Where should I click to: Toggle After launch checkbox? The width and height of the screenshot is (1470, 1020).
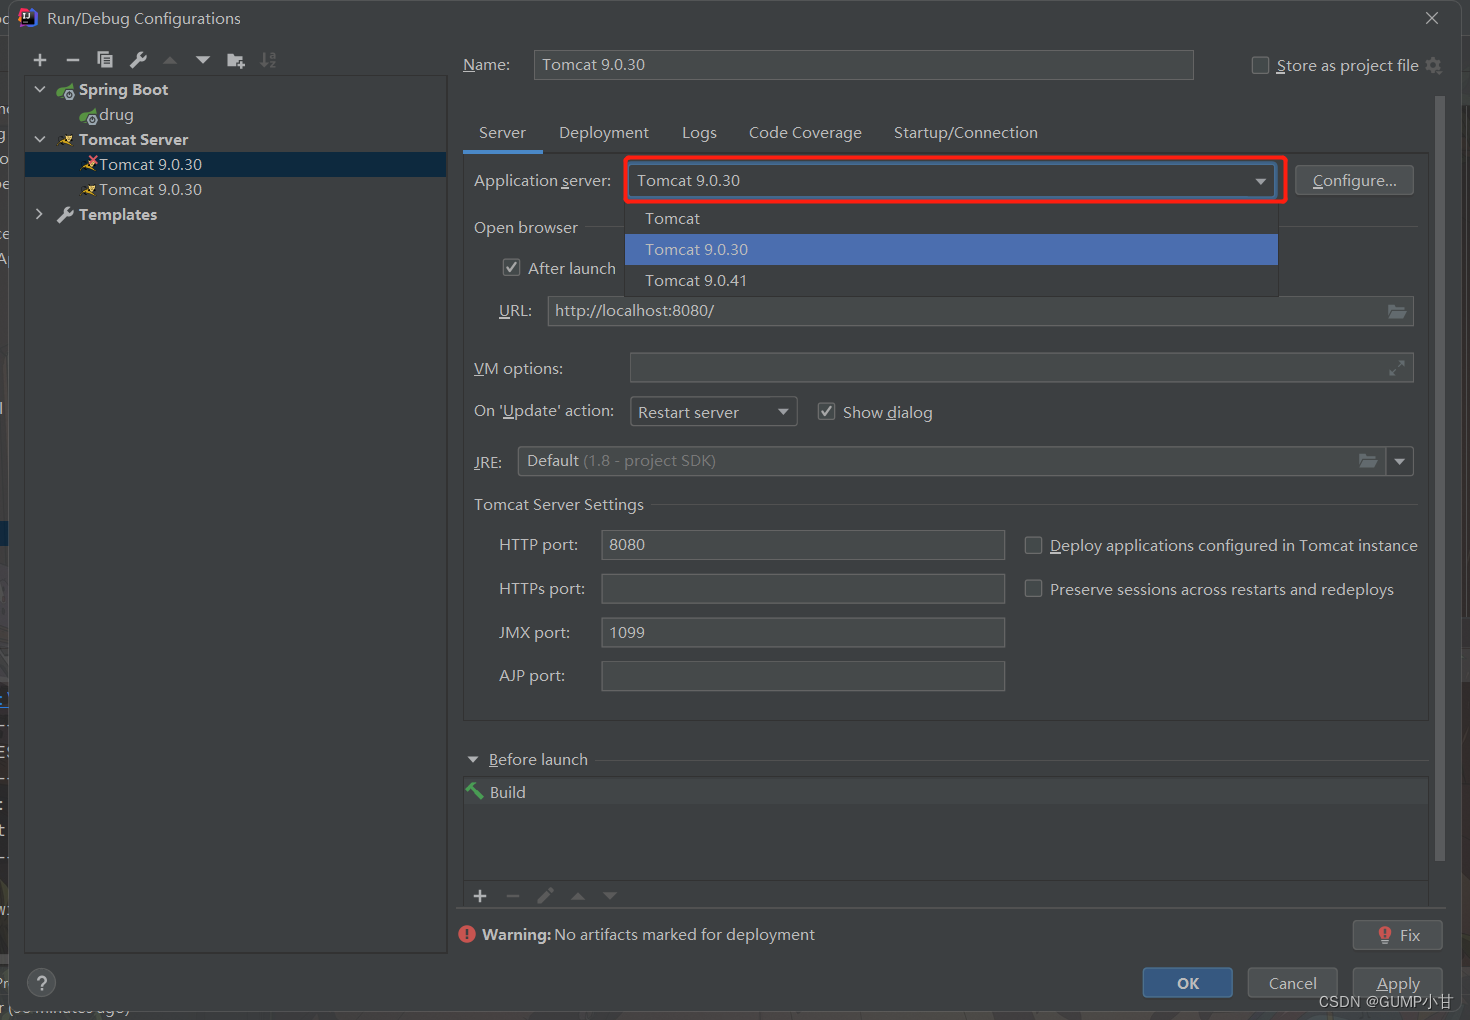tap(511, 267)
